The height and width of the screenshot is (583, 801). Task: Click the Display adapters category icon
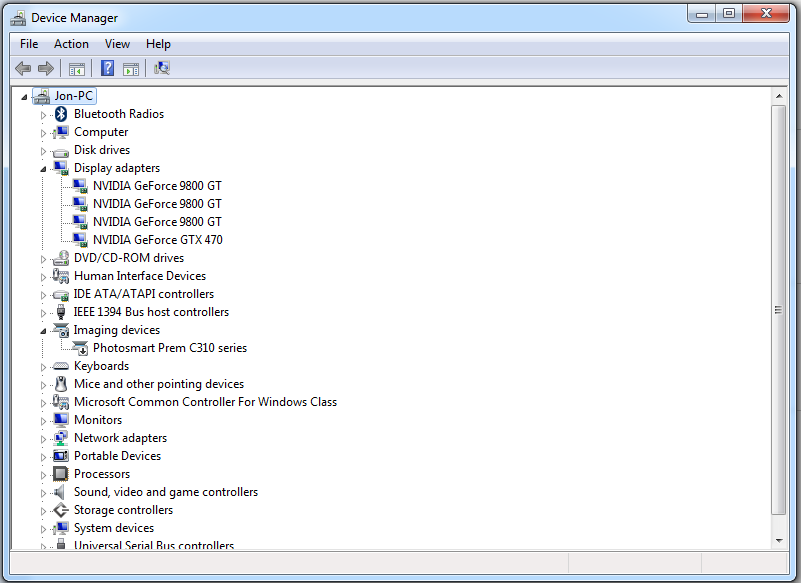click(61, 168)
